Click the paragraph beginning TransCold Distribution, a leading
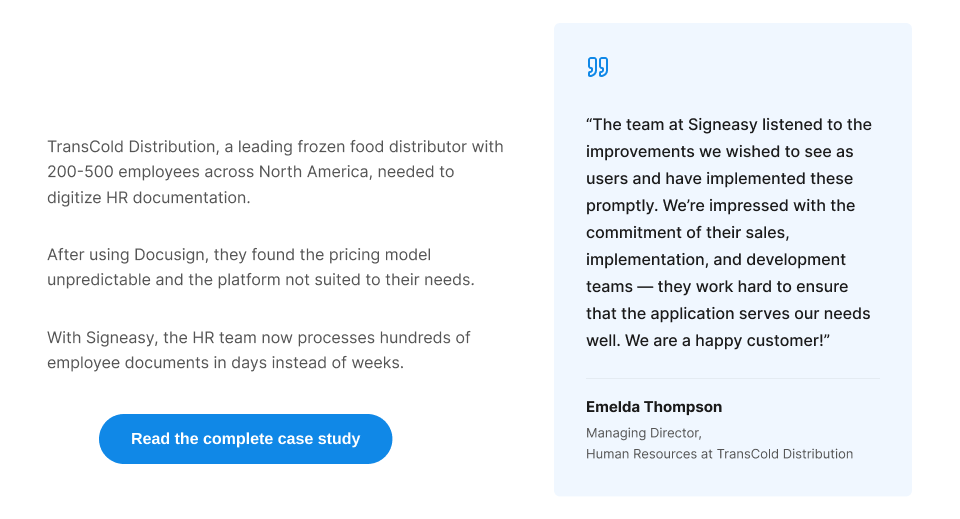 [x=276, y=172]
